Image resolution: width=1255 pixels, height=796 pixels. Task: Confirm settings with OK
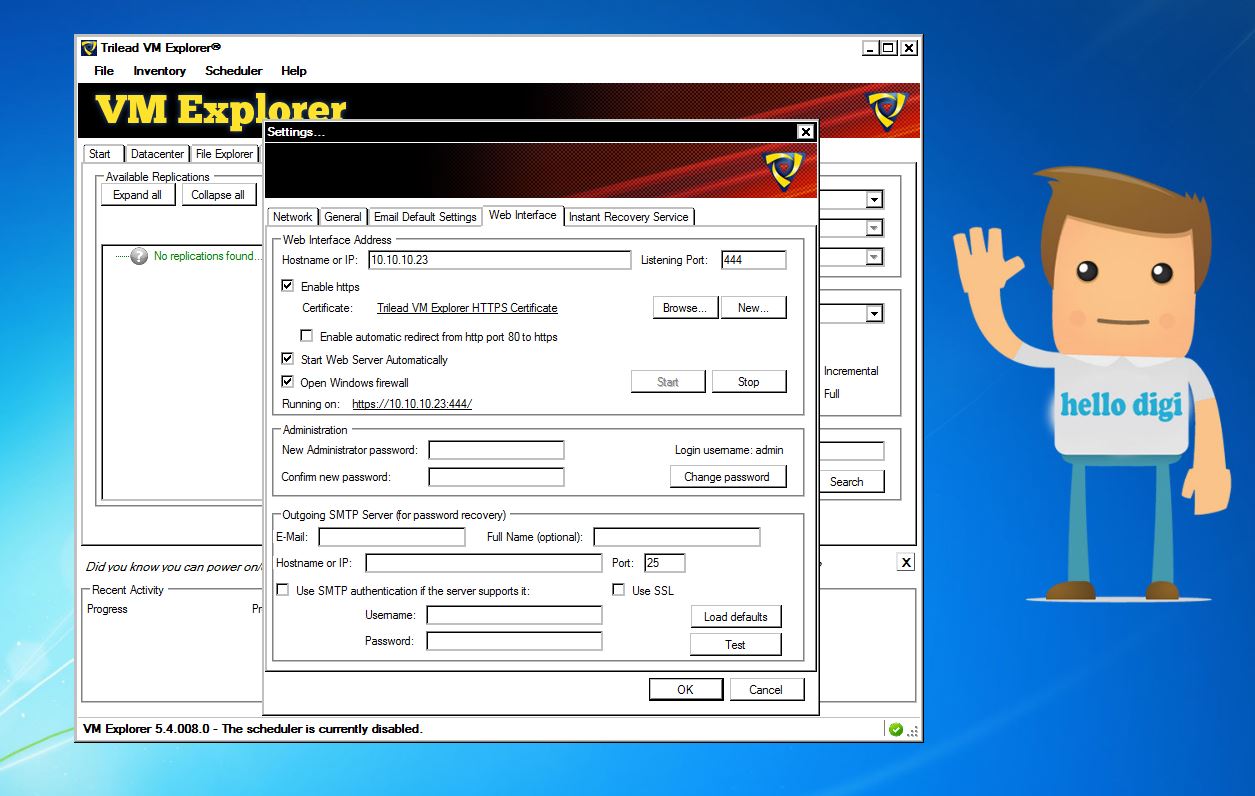[685, 690]
